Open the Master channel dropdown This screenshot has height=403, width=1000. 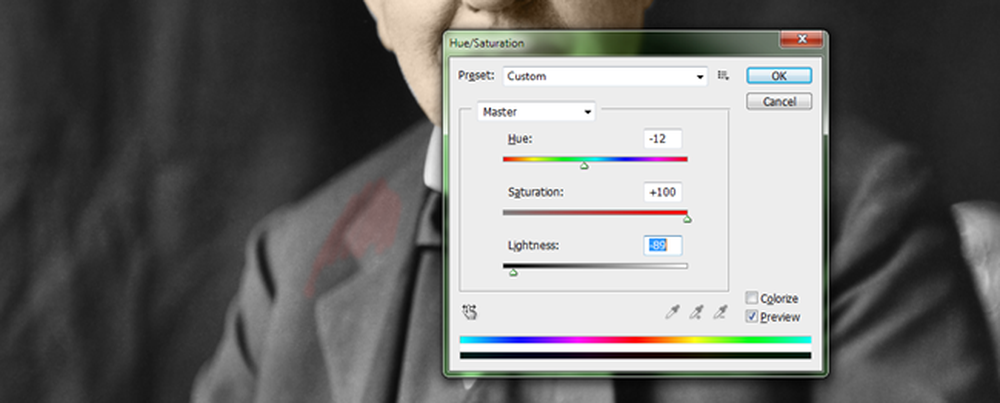pyautogui.click(x=536, y=112)
